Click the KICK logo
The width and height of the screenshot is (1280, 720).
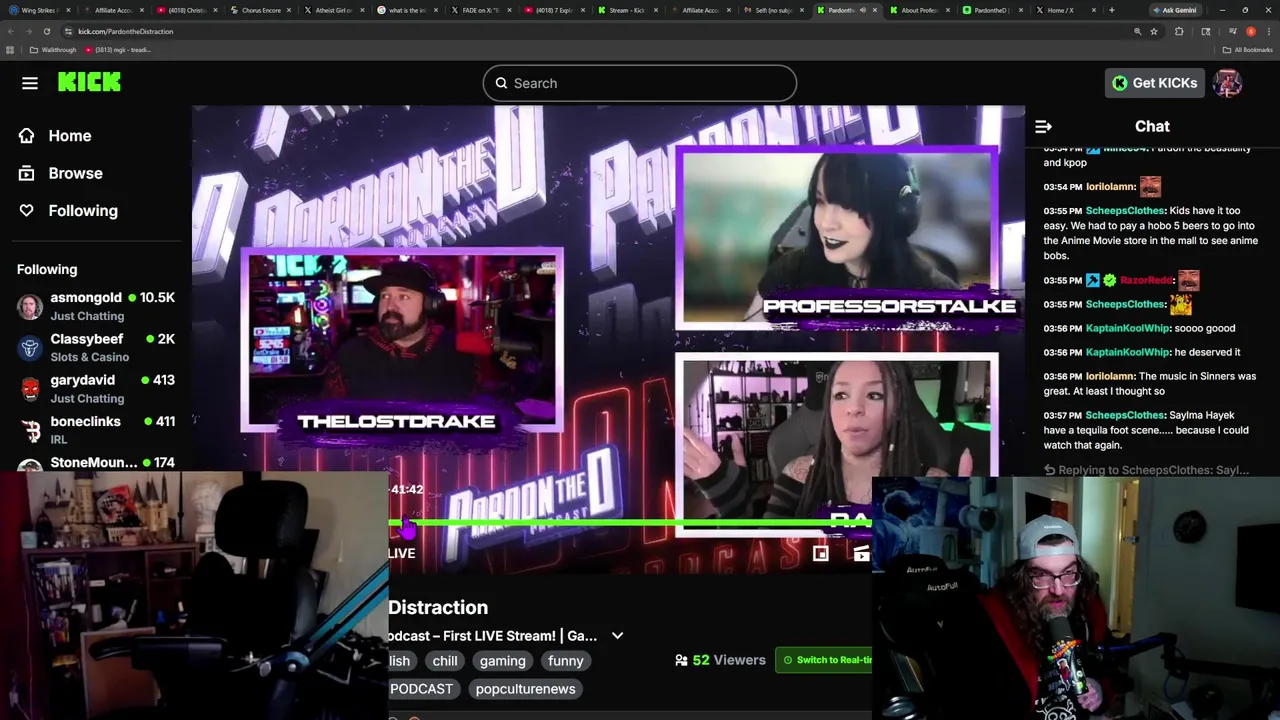(89, 83)
